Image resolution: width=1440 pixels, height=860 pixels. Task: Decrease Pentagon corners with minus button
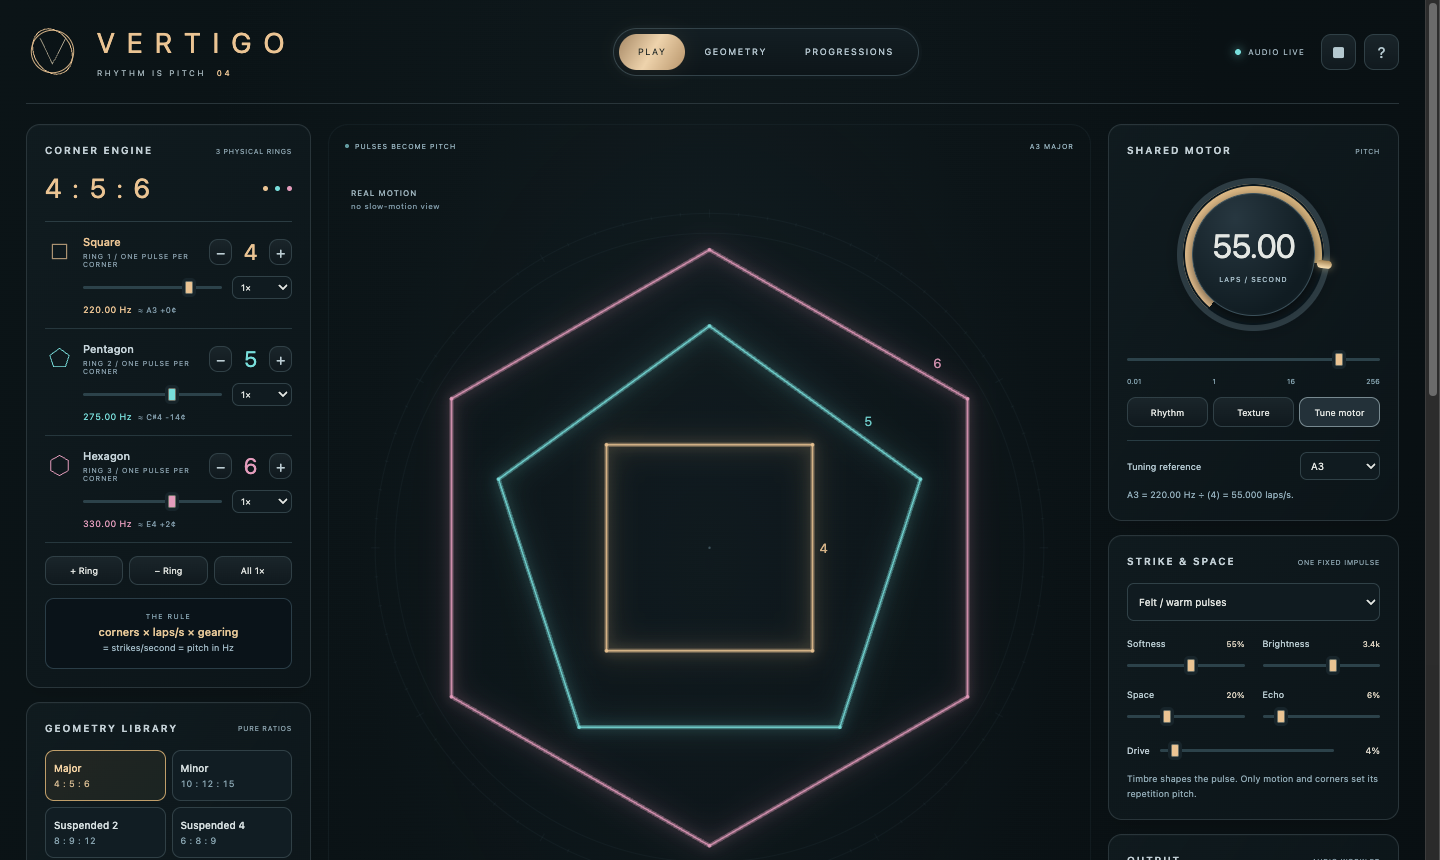[221, 360]
